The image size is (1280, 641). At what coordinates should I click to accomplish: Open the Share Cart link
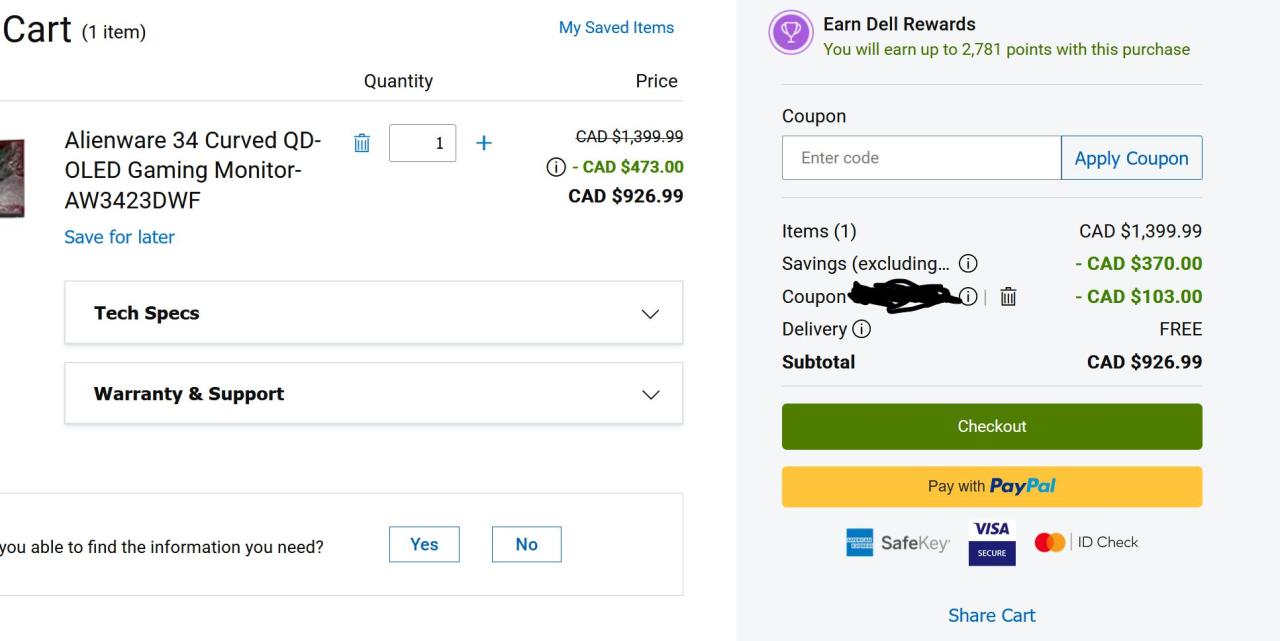(x=992, y=615)
